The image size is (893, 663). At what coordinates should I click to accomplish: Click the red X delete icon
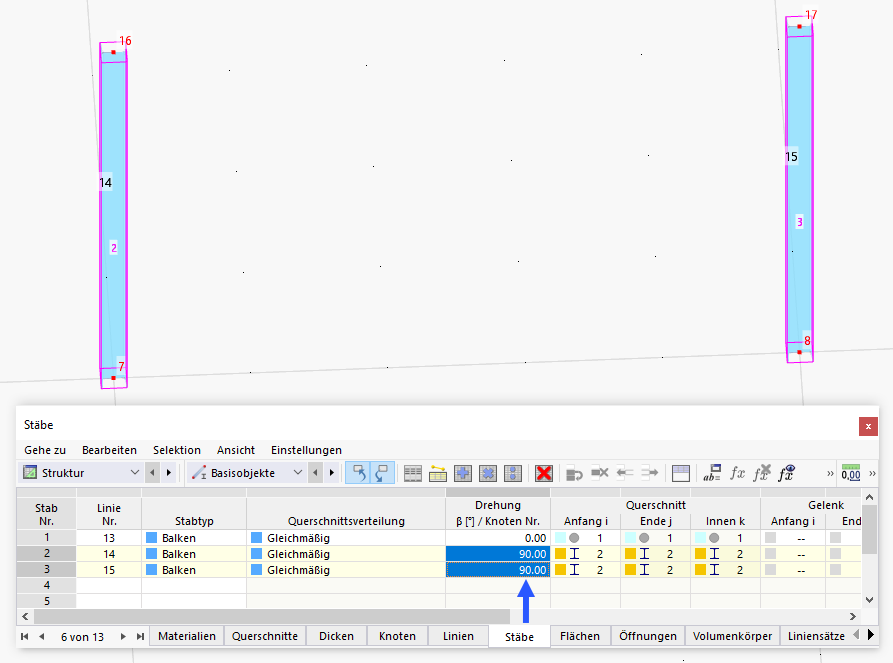point(544,473)
